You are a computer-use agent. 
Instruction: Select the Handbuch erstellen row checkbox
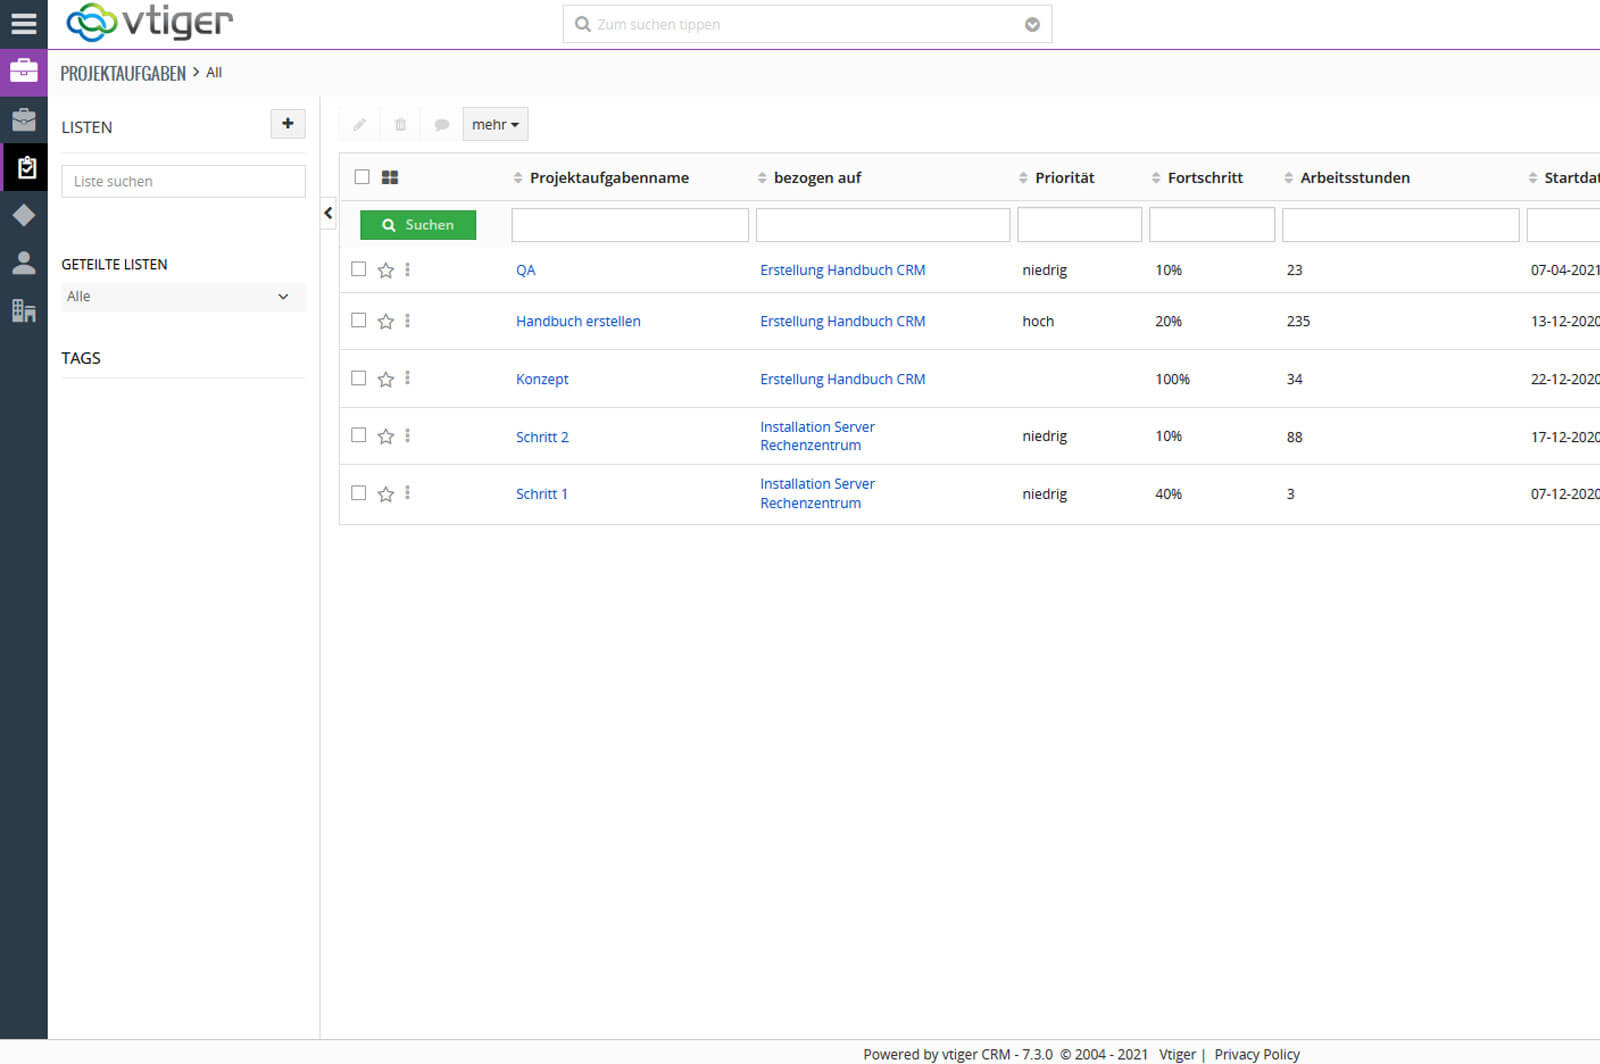click(x=359, y=320)
